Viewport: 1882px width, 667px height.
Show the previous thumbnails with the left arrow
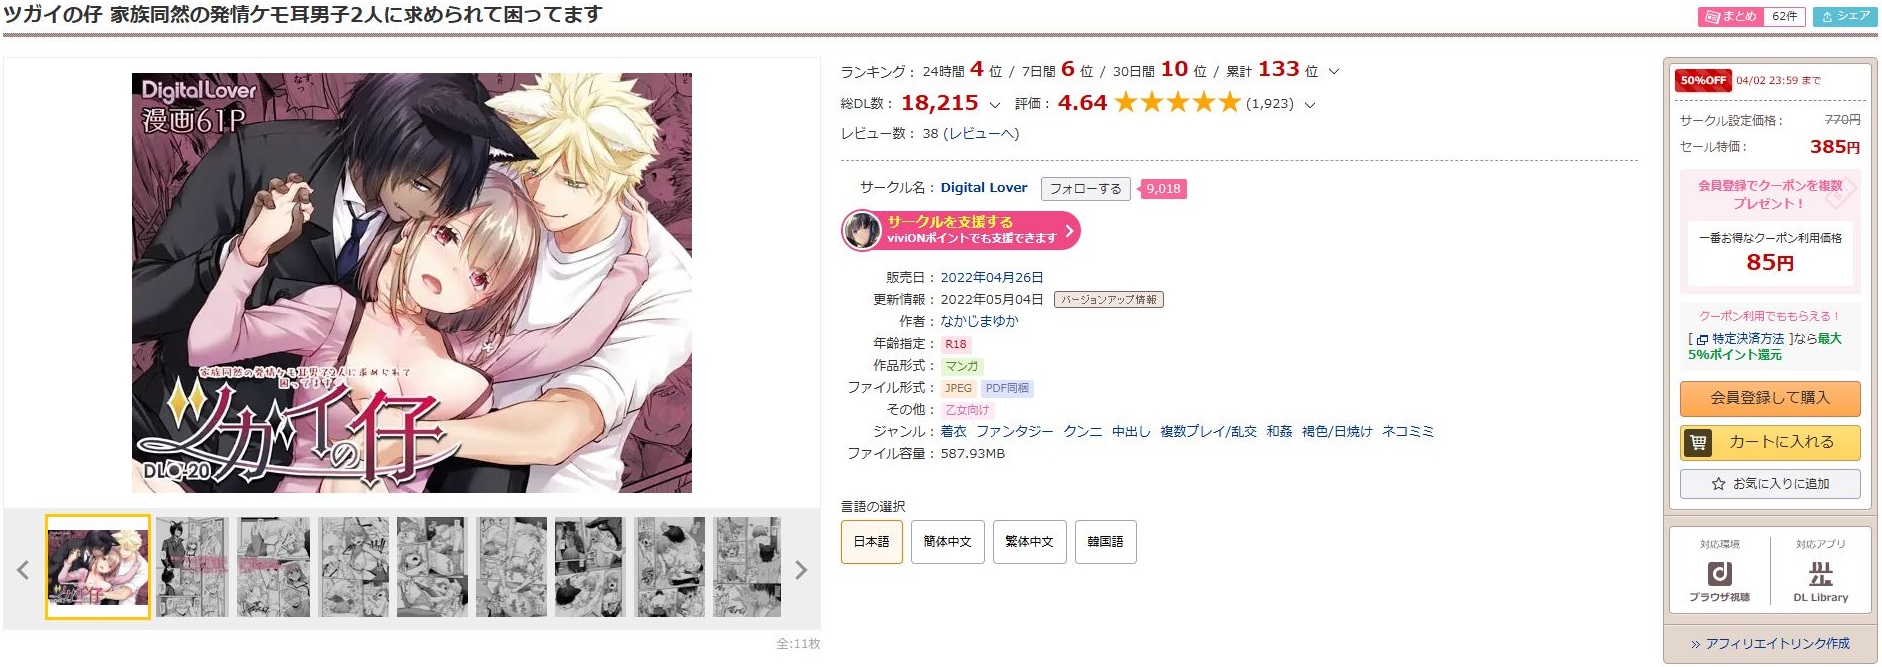click(23, 570)
